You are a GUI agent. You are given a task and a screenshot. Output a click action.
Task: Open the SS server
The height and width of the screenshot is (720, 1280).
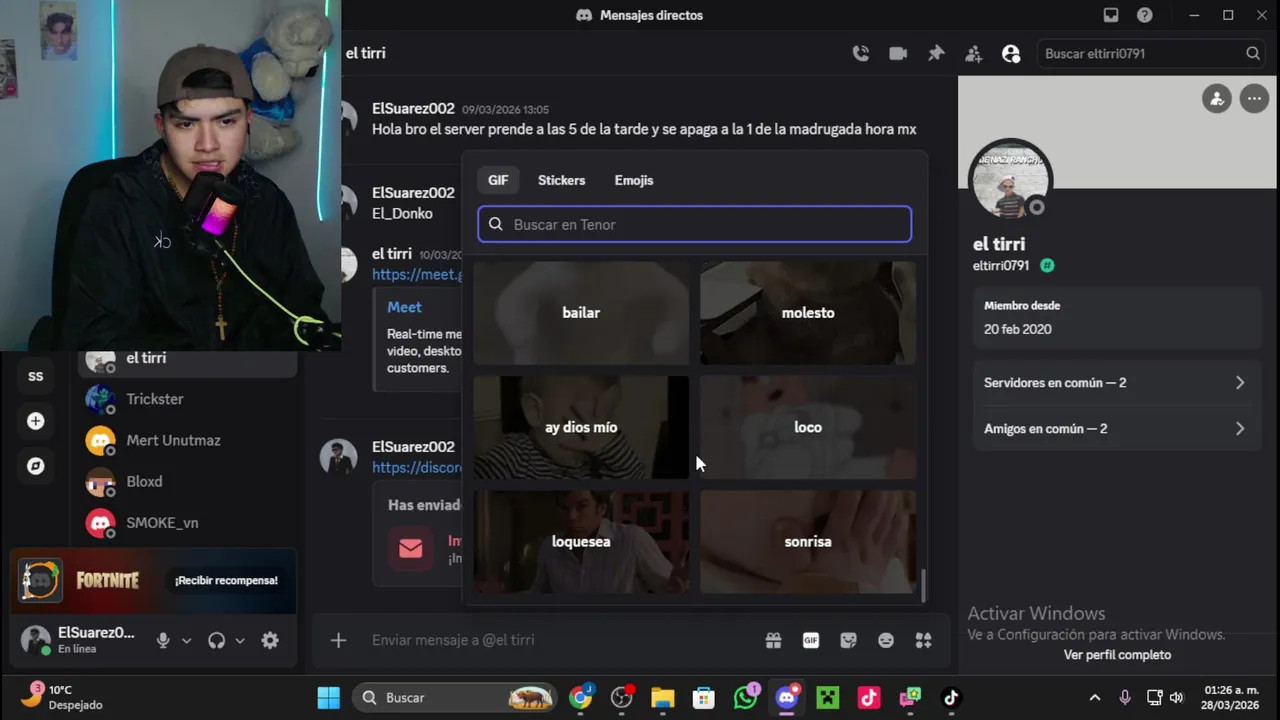(36, 376)
